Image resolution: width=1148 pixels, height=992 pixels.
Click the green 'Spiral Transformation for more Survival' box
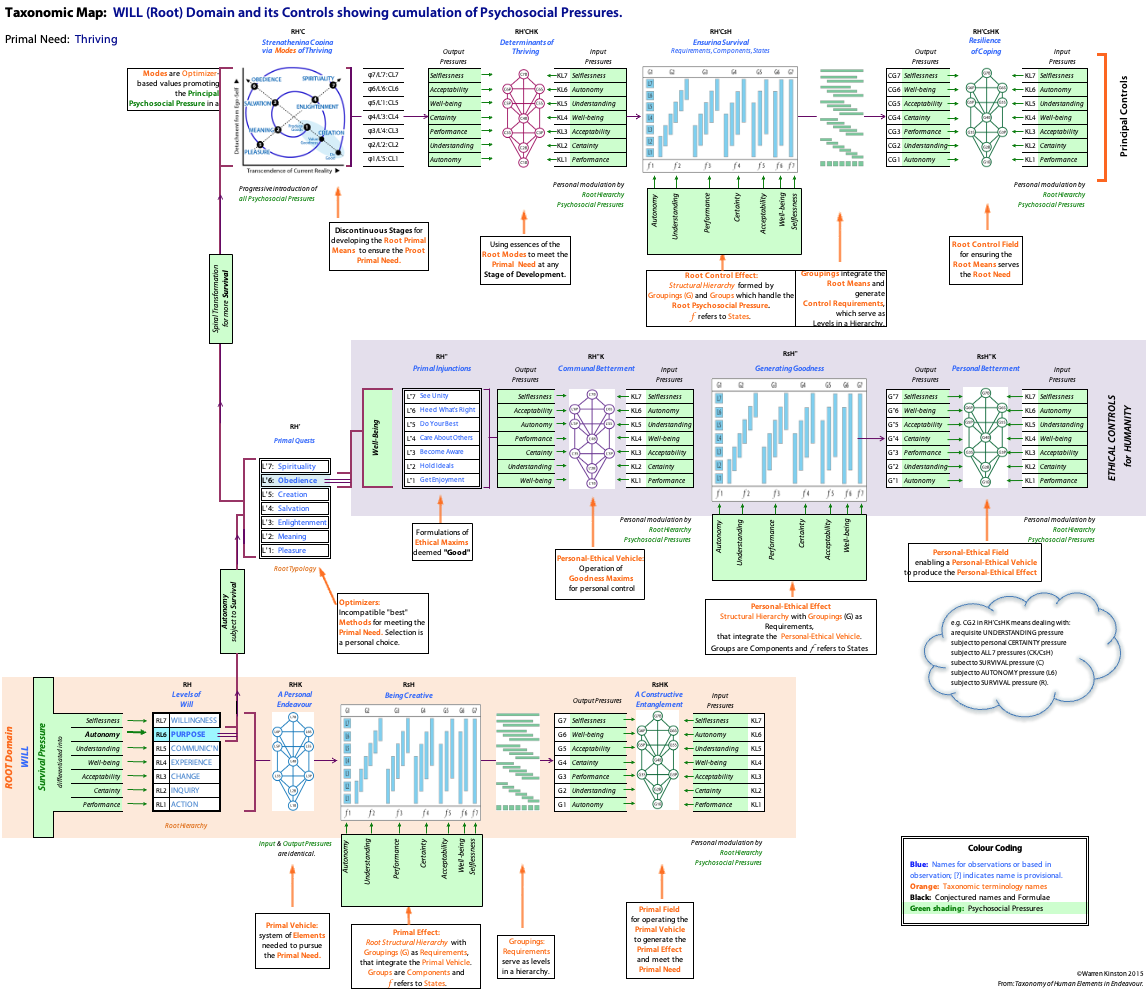pos(221,299)
